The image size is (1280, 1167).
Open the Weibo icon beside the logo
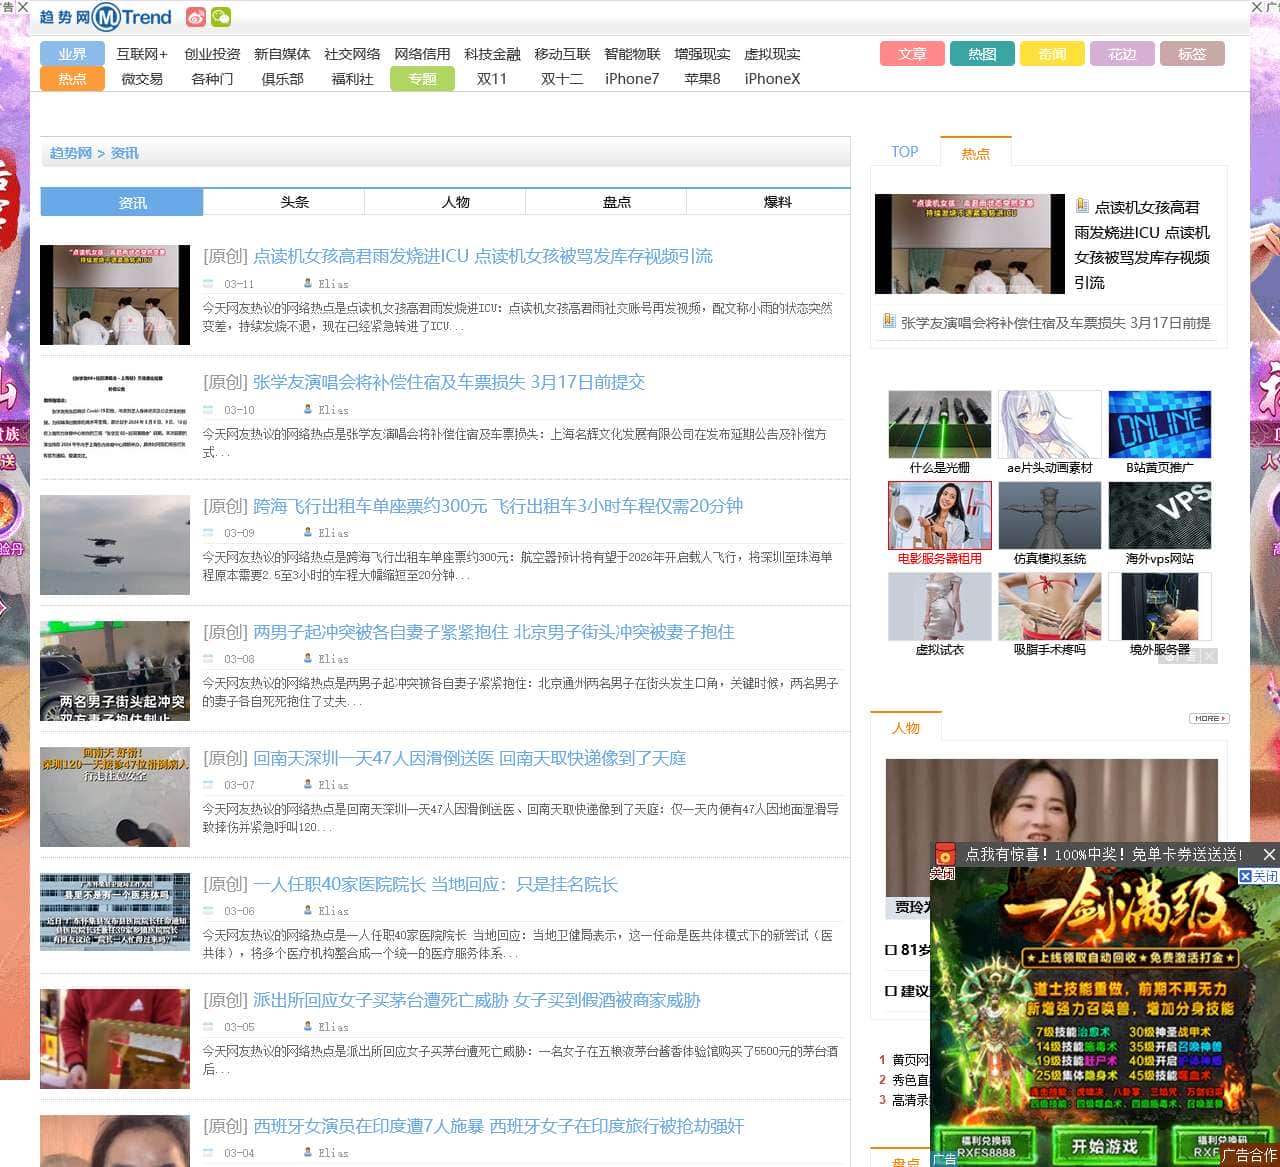pos(196,17)
